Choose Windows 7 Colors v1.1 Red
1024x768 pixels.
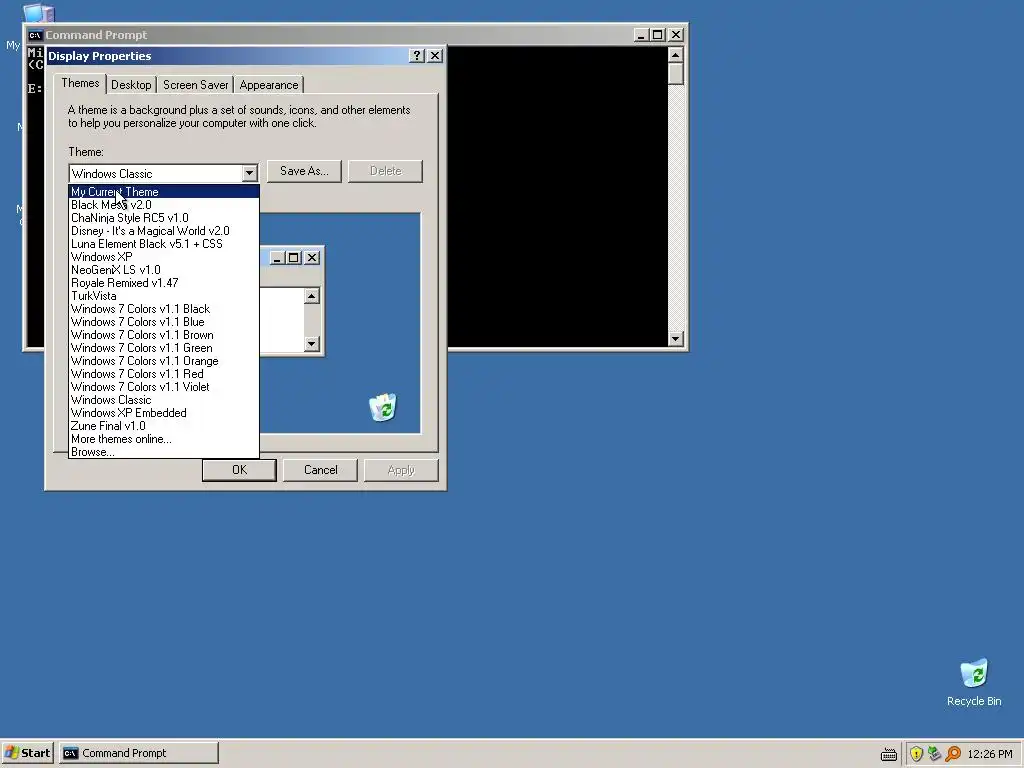[x=164, y=374]
